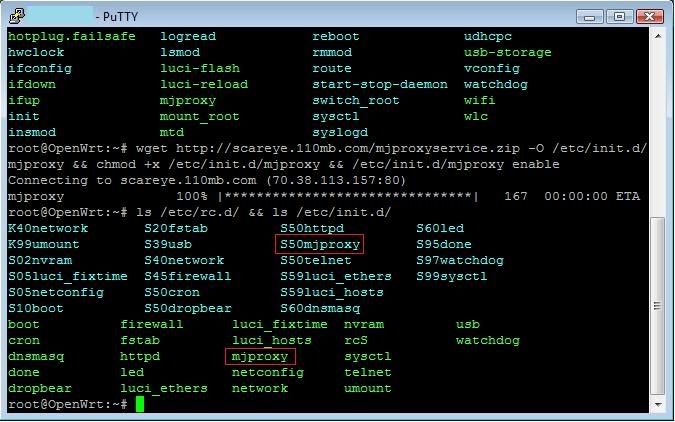The width and height of the screenshot is (675, 422).
Task: Click the luci_ethers init script name
Action: [x=164, y=388]
